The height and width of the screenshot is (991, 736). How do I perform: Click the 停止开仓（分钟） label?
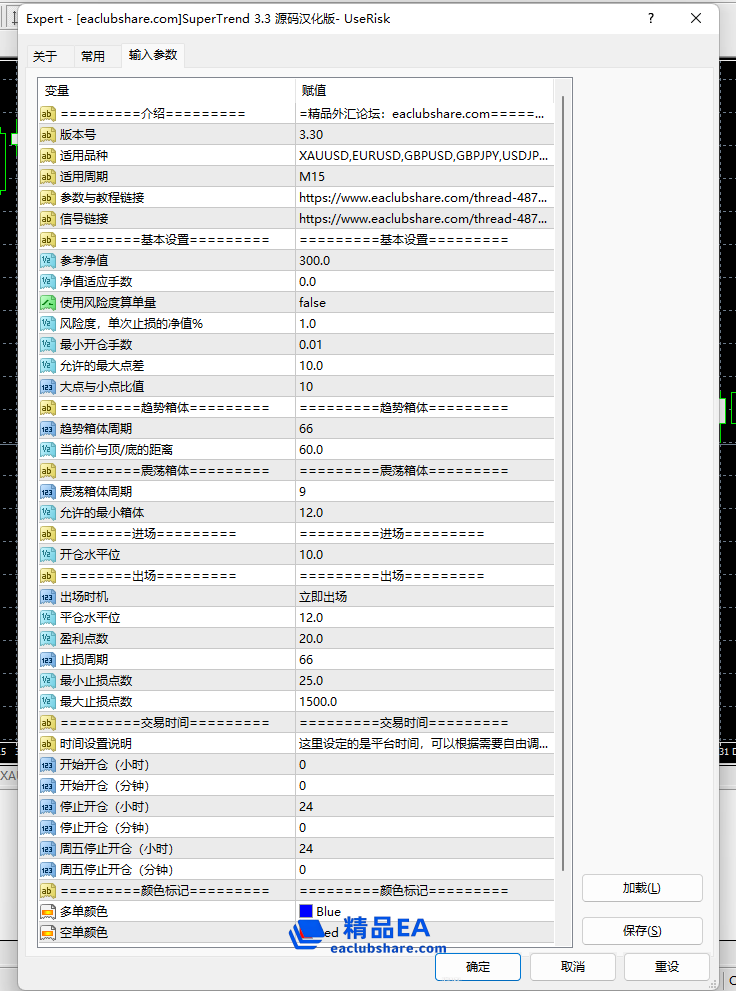click(x=105, y=827)
